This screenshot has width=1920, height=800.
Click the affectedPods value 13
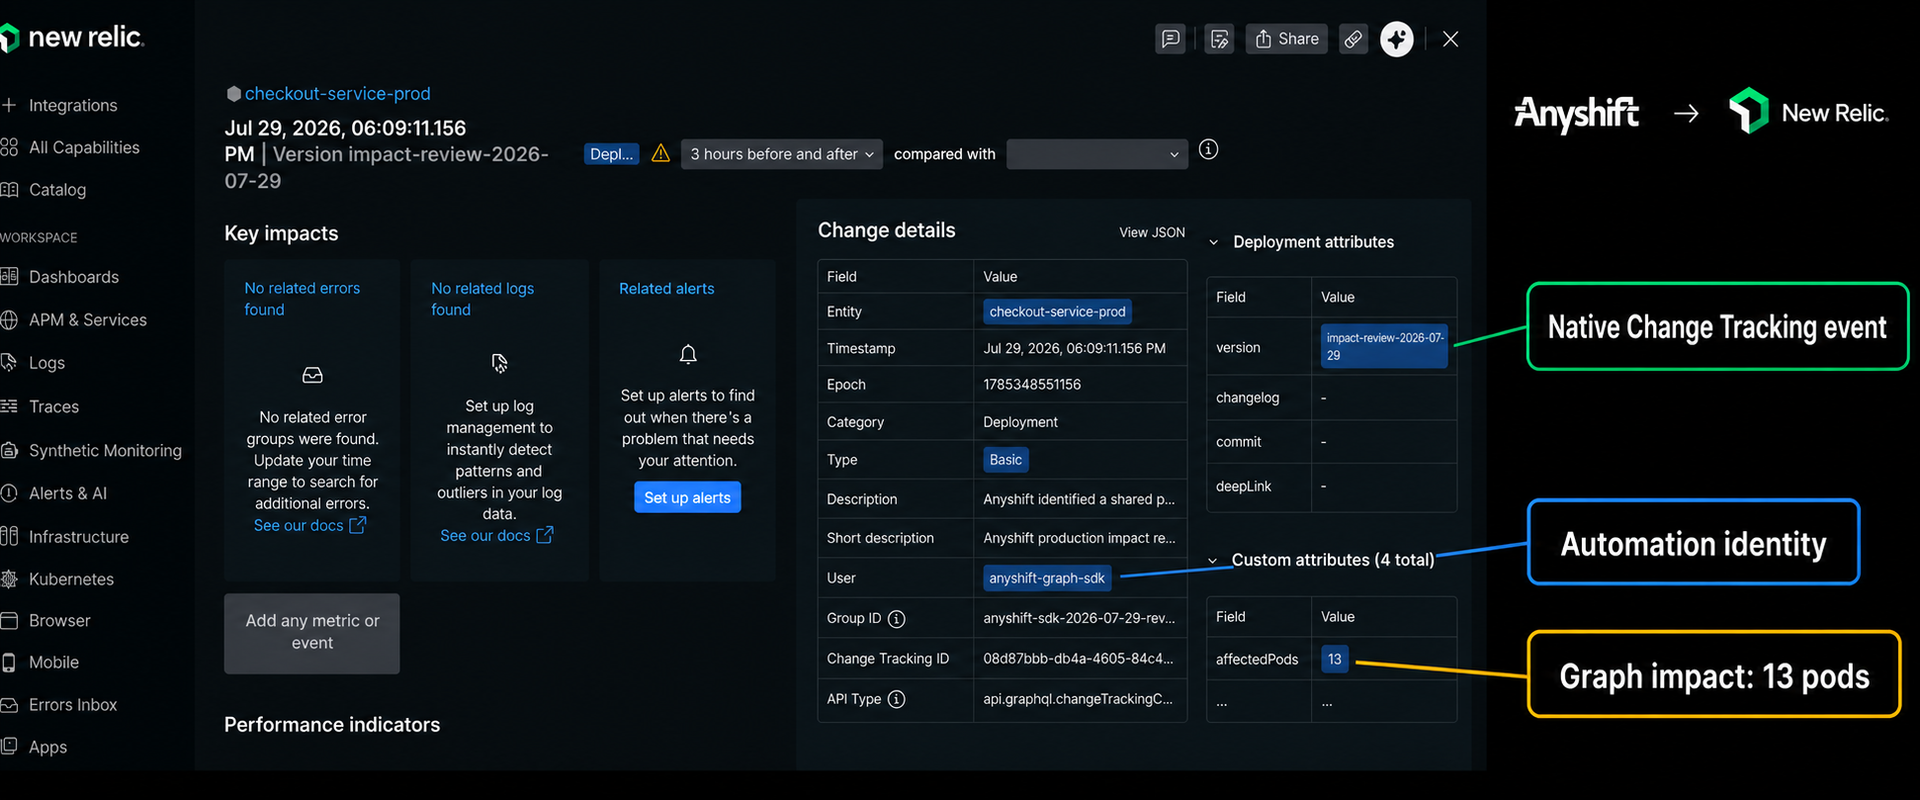[1334, 660]
